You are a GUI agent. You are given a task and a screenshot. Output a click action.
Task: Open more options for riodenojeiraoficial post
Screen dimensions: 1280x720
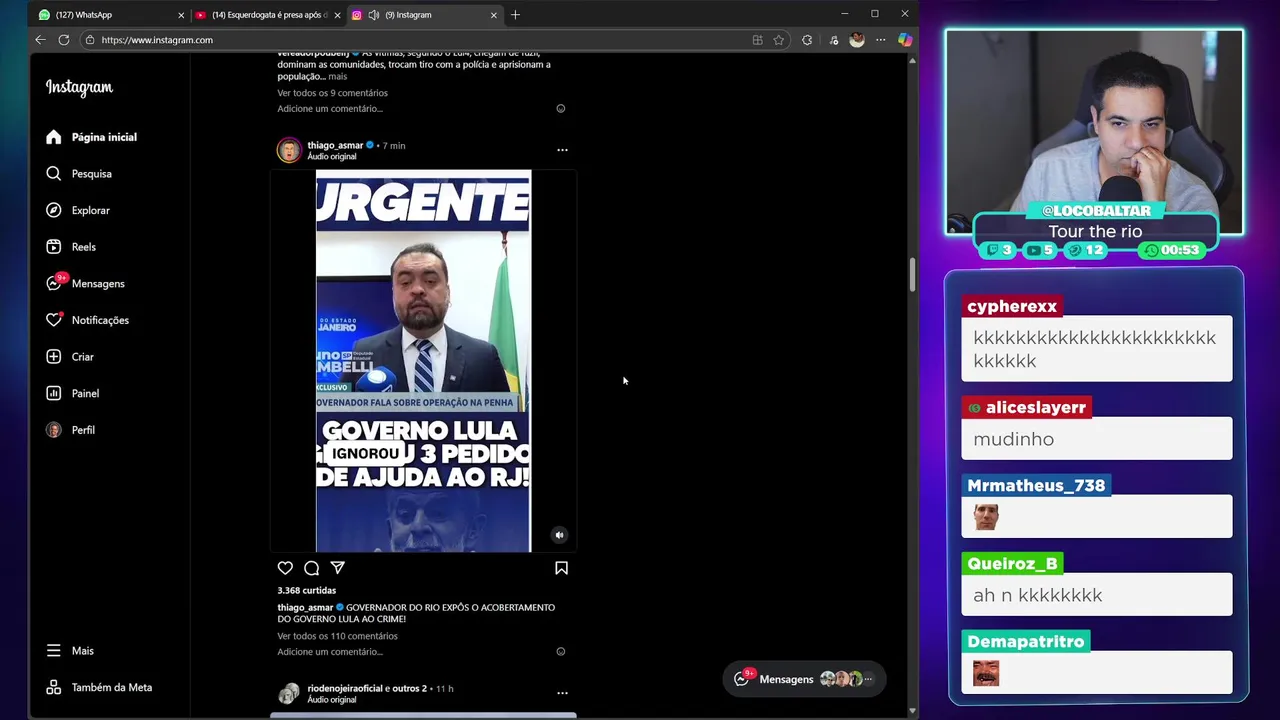562,692
